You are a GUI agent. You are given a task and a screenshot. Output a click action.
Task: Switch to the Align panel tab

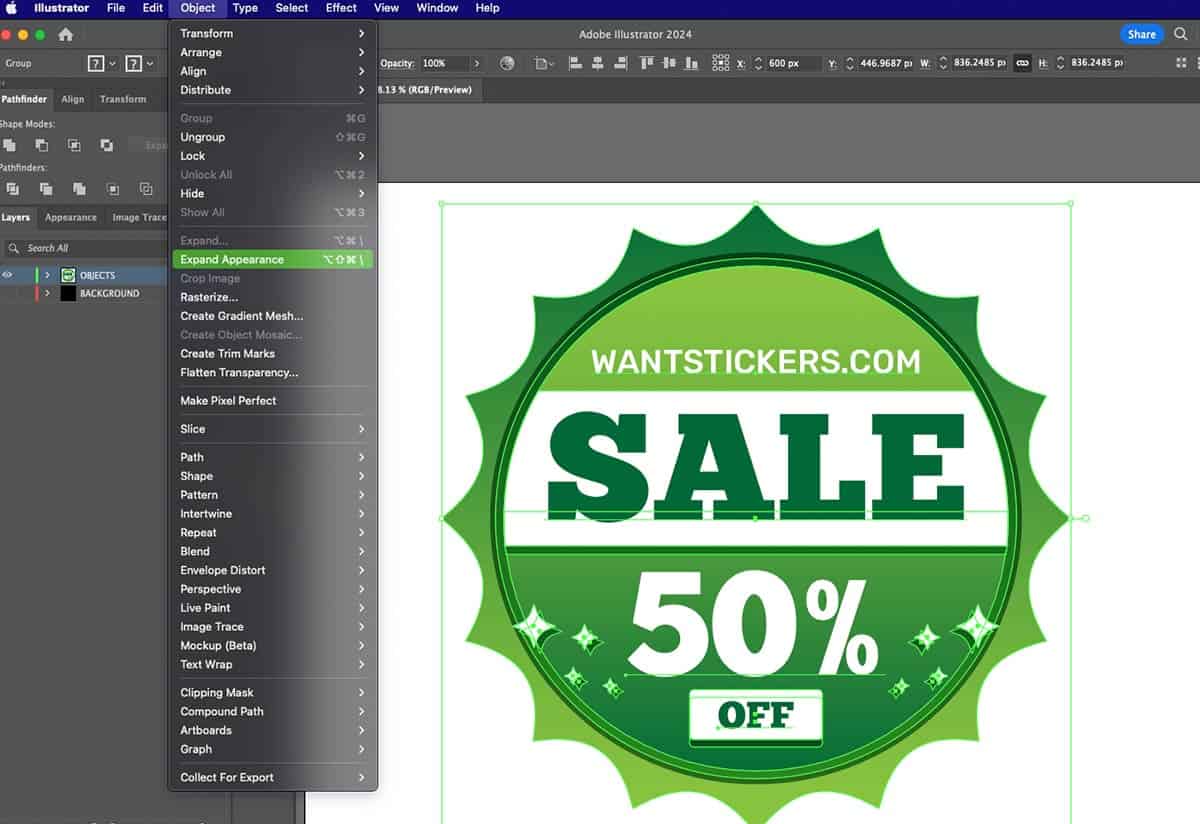[73, 99]
